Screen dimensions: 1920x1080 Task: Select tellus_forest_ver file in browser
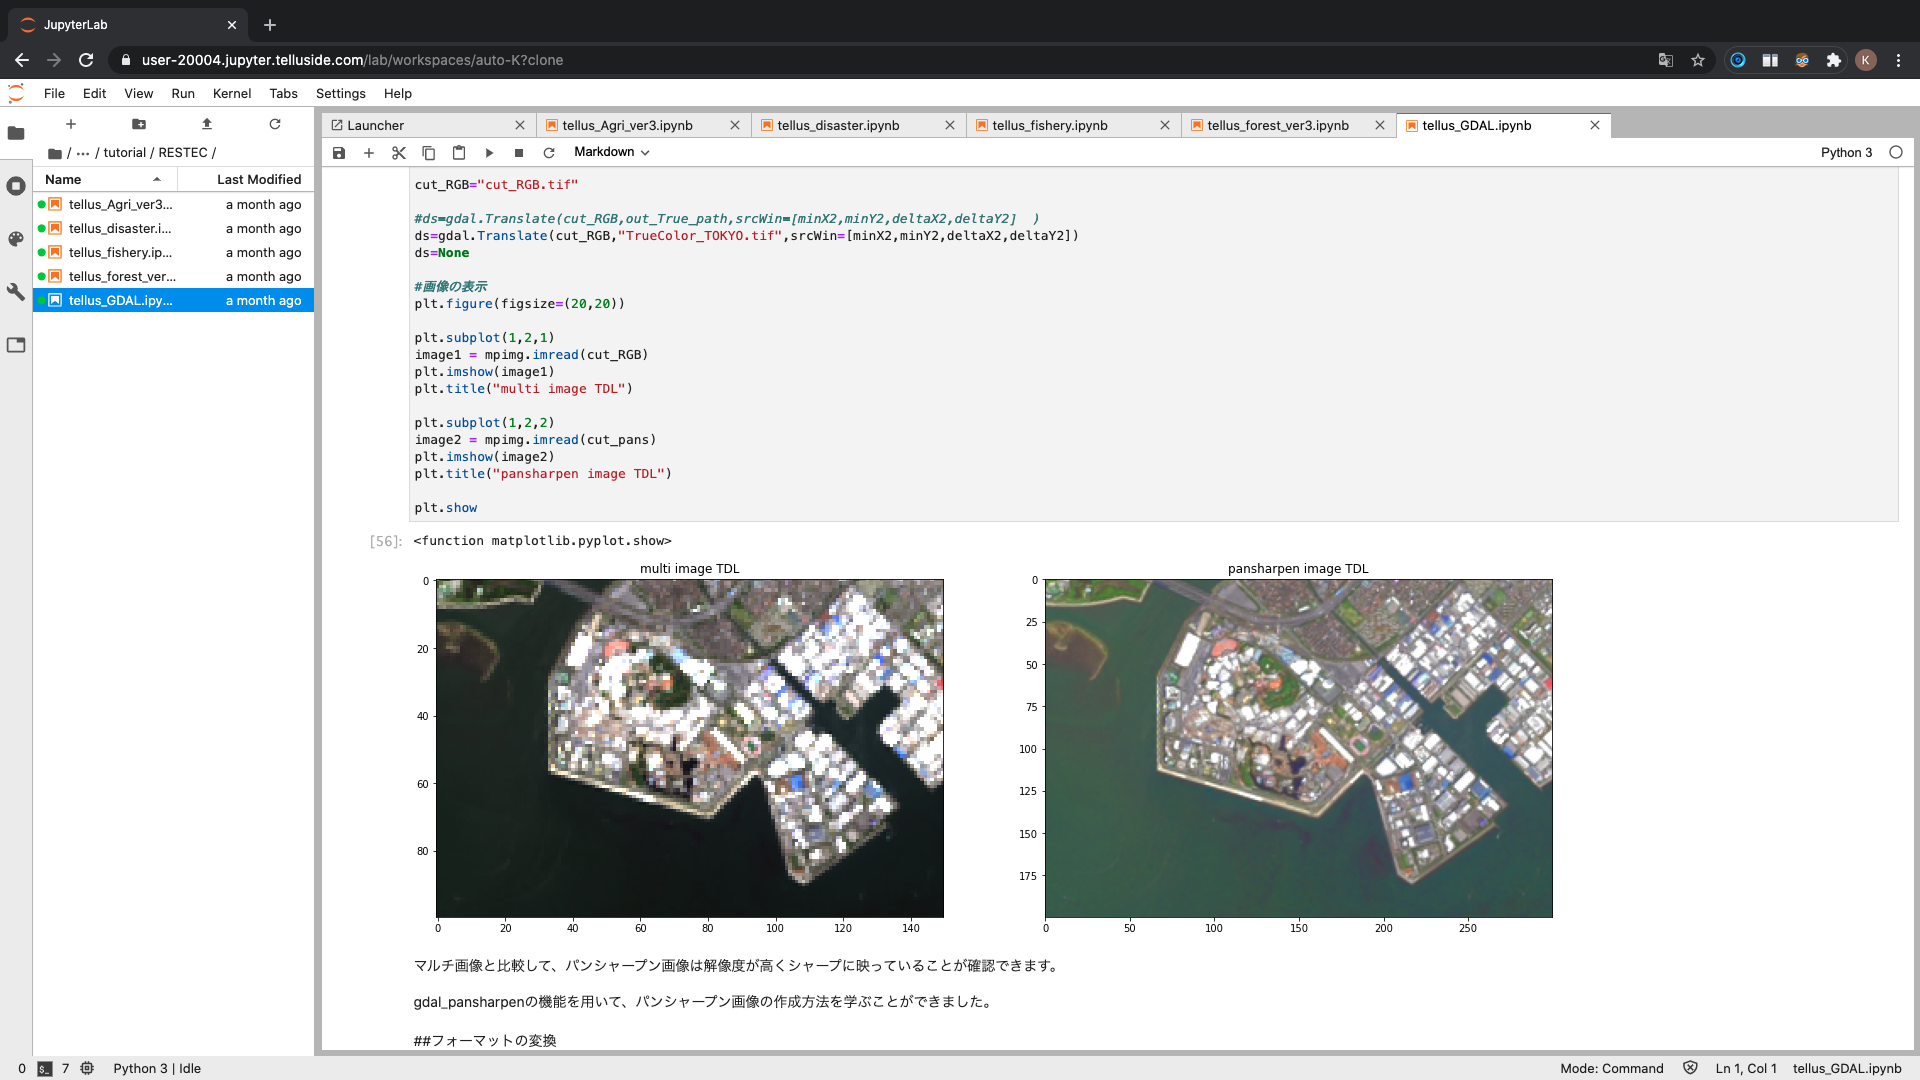pyautogui.click(x=173, y=276)
